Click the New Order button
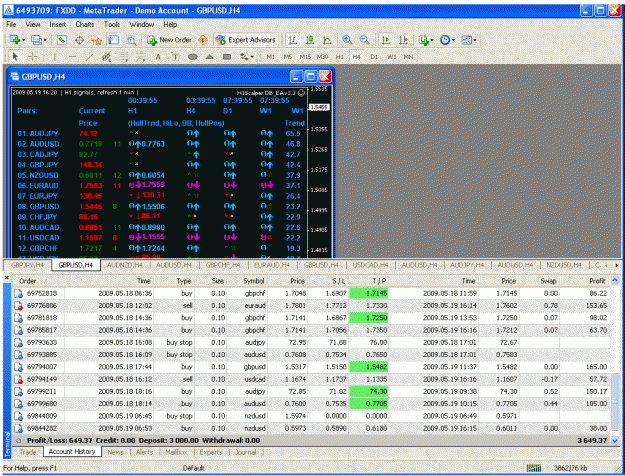Screen dimensions: 625x476 (169, 40)
